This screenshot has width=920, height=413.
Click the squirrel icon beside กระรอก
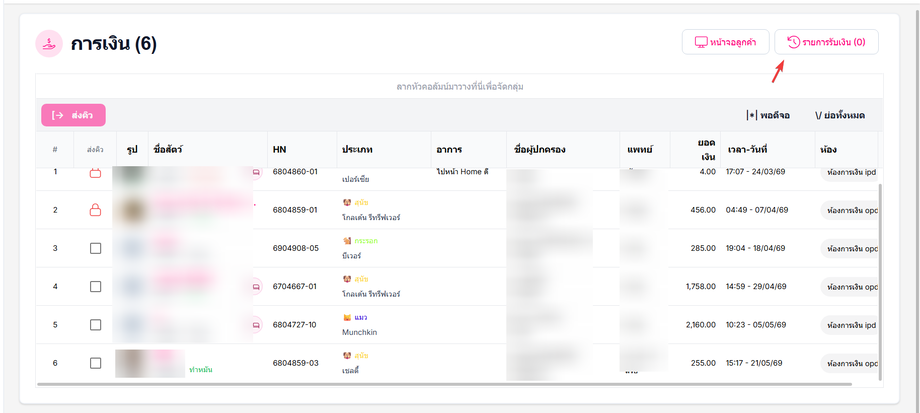(x=347, y=241)
